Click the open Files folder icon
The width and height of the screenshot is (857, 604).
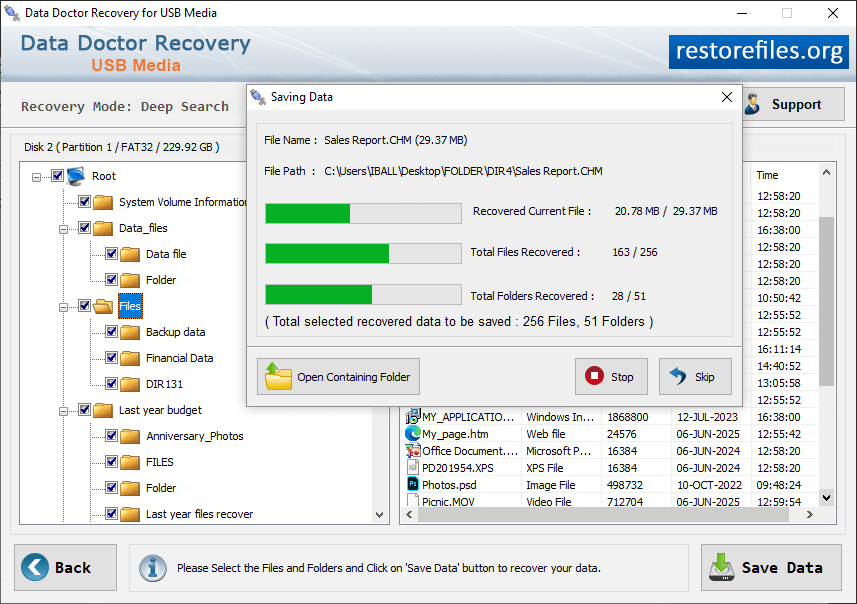click(103, 306)
